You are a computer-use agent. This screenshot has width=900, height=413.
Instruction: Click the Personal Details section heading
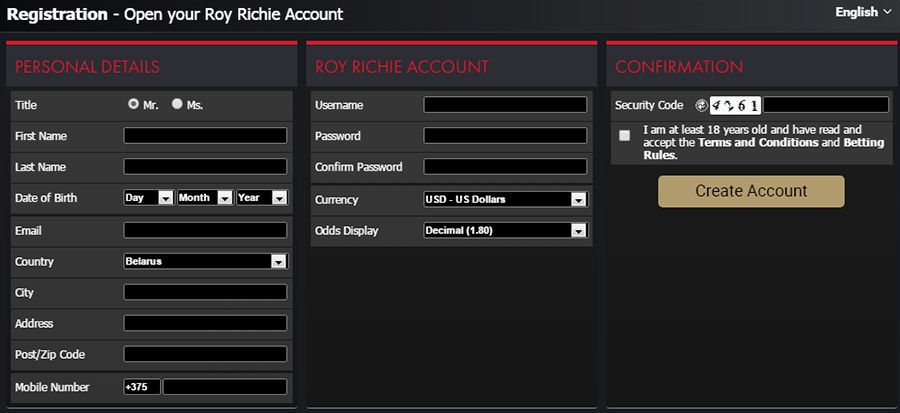[x=87, y=67]
